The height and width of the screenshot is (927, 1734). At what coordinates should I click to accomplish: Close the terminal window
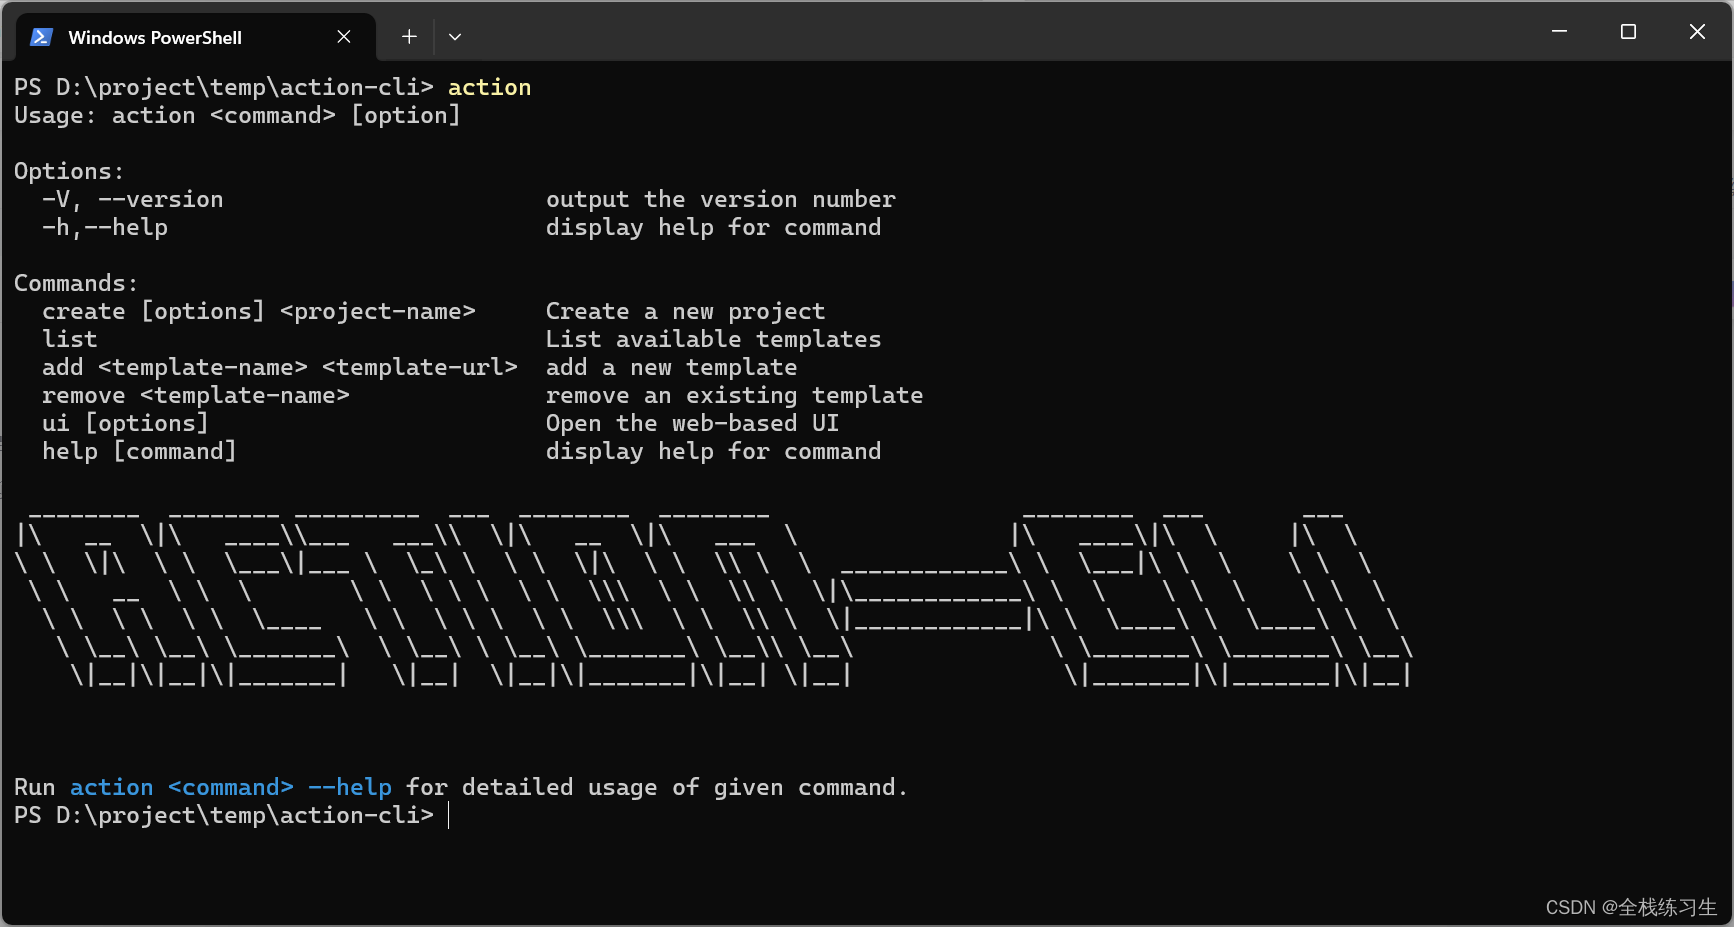1697,32
